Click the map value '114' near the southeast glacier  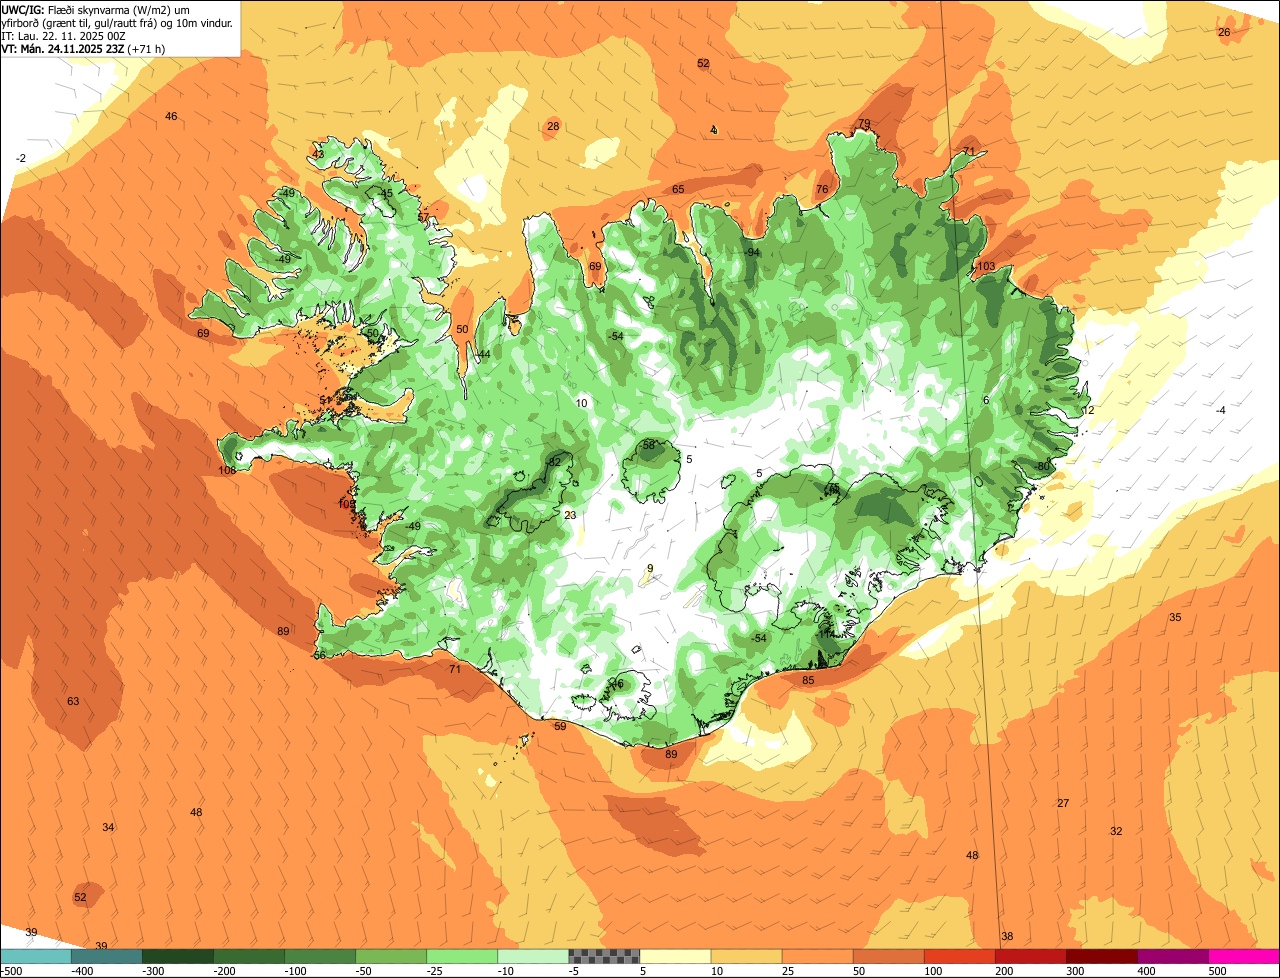click(x=827, y=634)
